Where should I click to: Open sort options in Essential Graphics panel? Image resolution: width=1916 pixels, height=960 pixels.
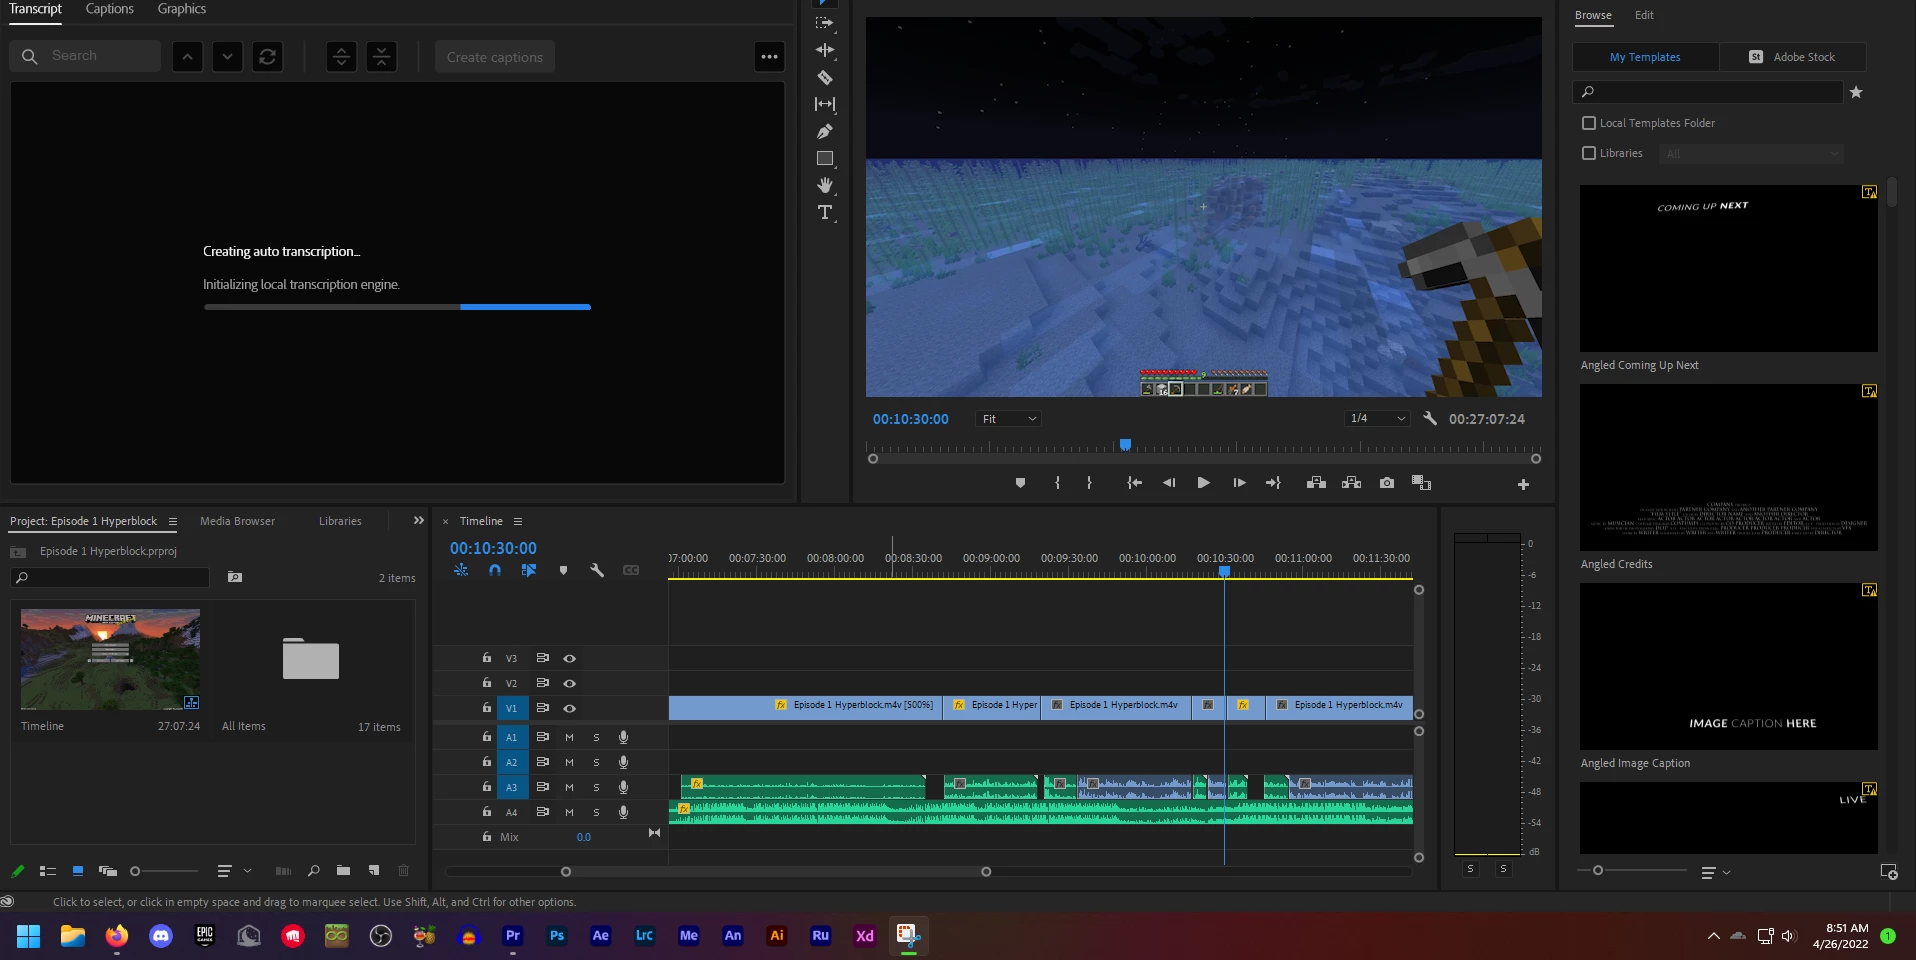tap(1715, 872)
